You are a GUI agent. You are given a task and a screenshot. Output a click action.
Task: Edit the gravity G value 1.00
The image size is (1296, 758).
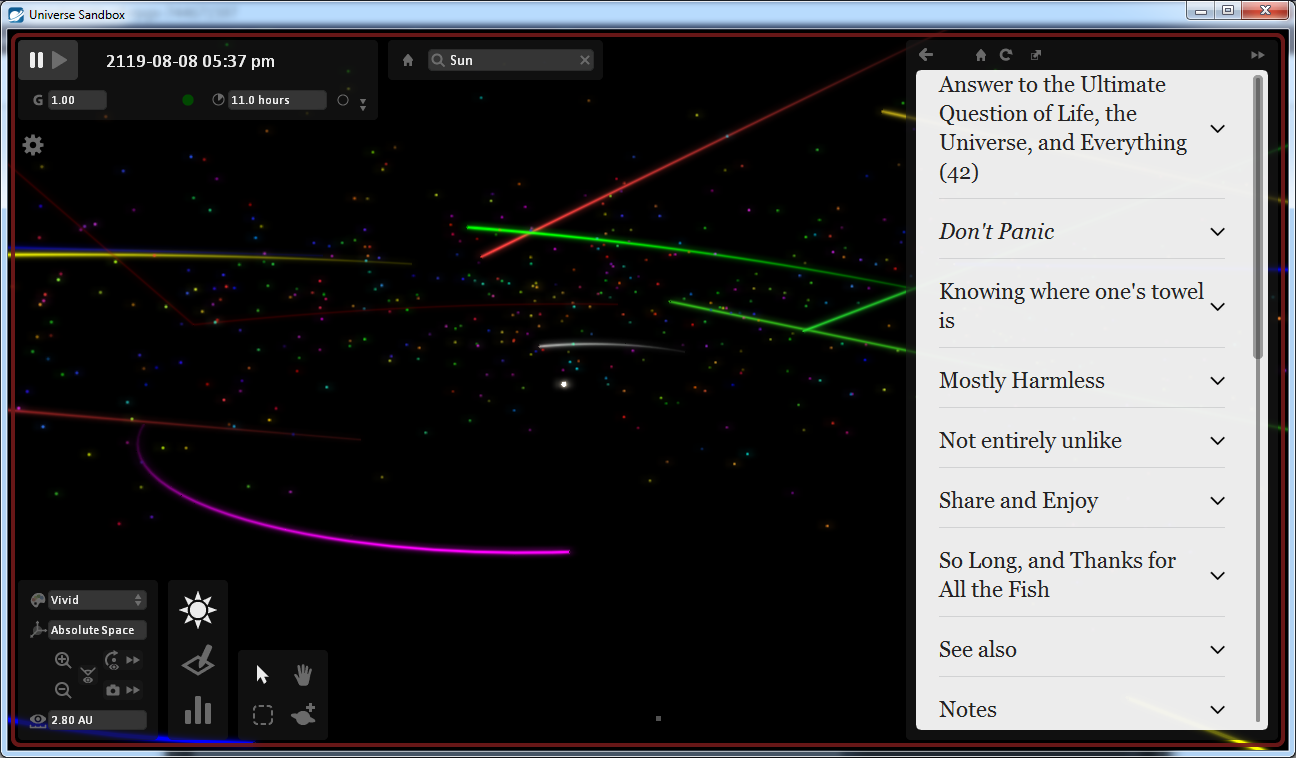(x=76, y=100)
